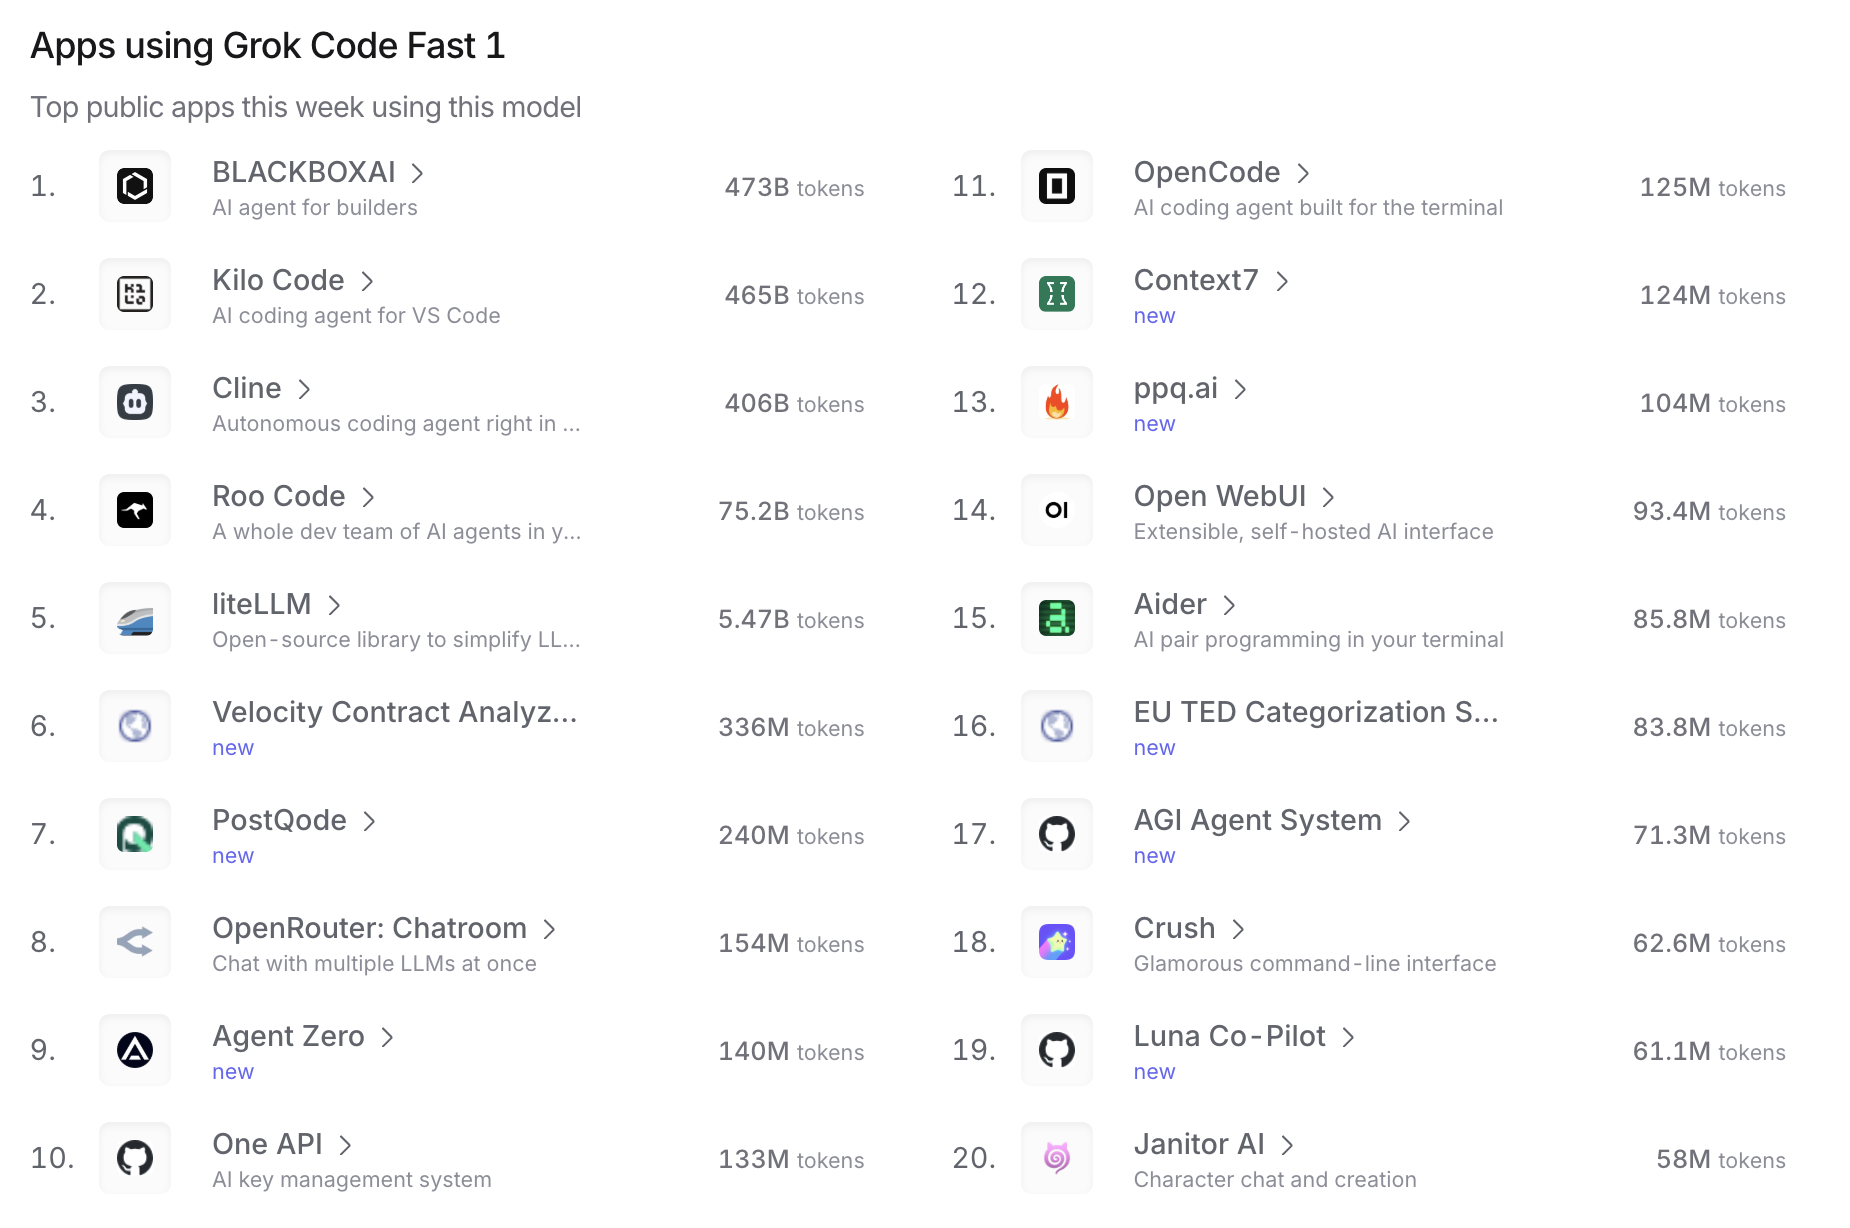
Task: Click the chevron beside Context7
Action: point(1282,281)
